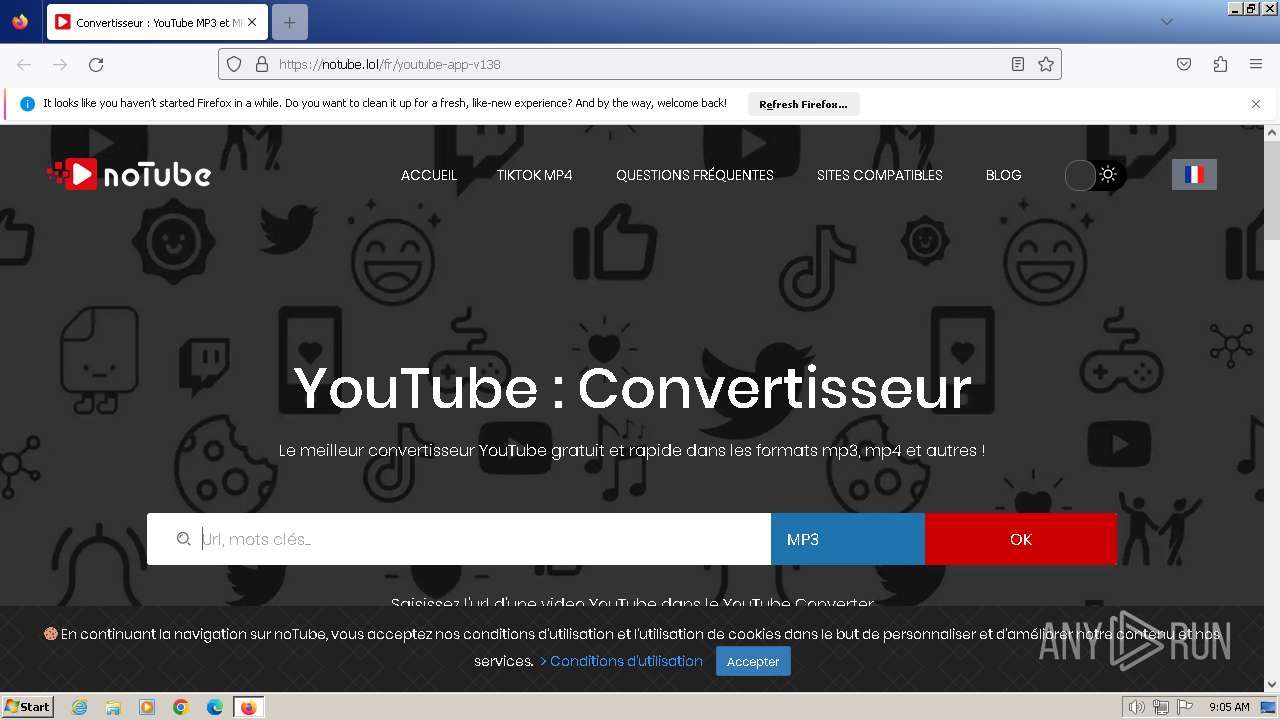Click the network tray icon
1280x720 pixels.
click(x=1161, y=707)
